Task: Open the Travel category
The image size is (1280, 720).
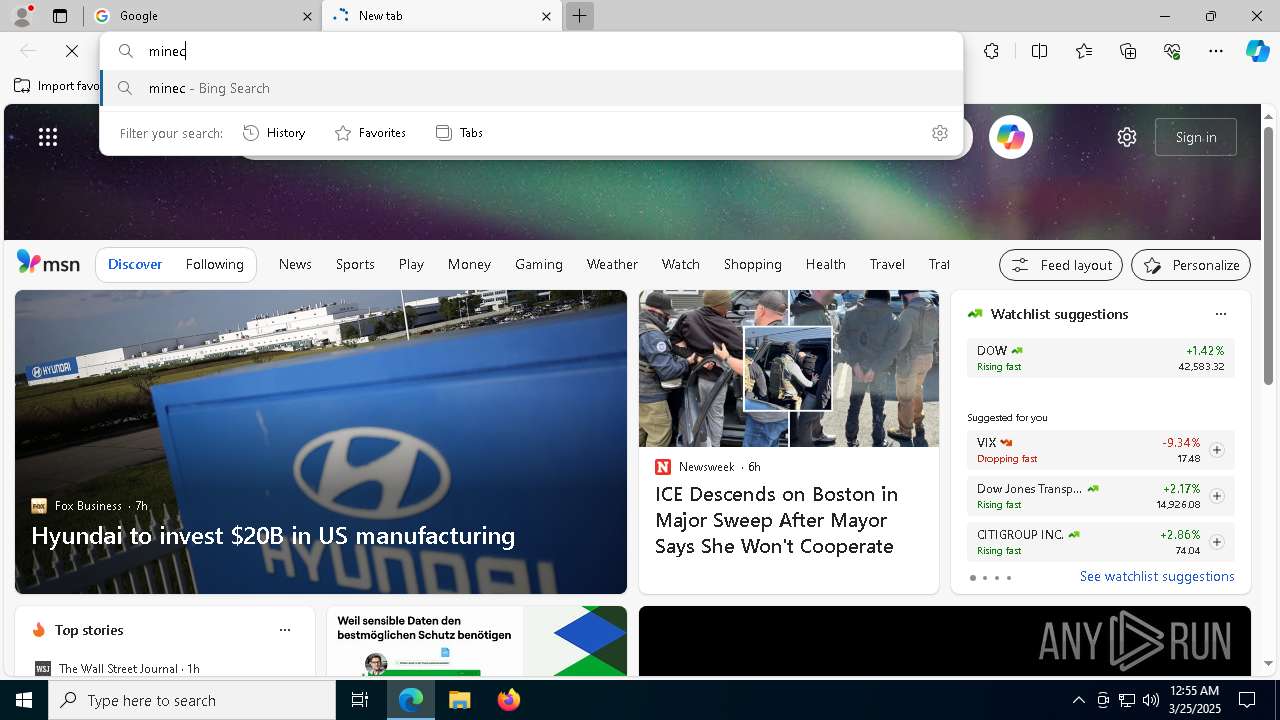Action: point(887,264)
